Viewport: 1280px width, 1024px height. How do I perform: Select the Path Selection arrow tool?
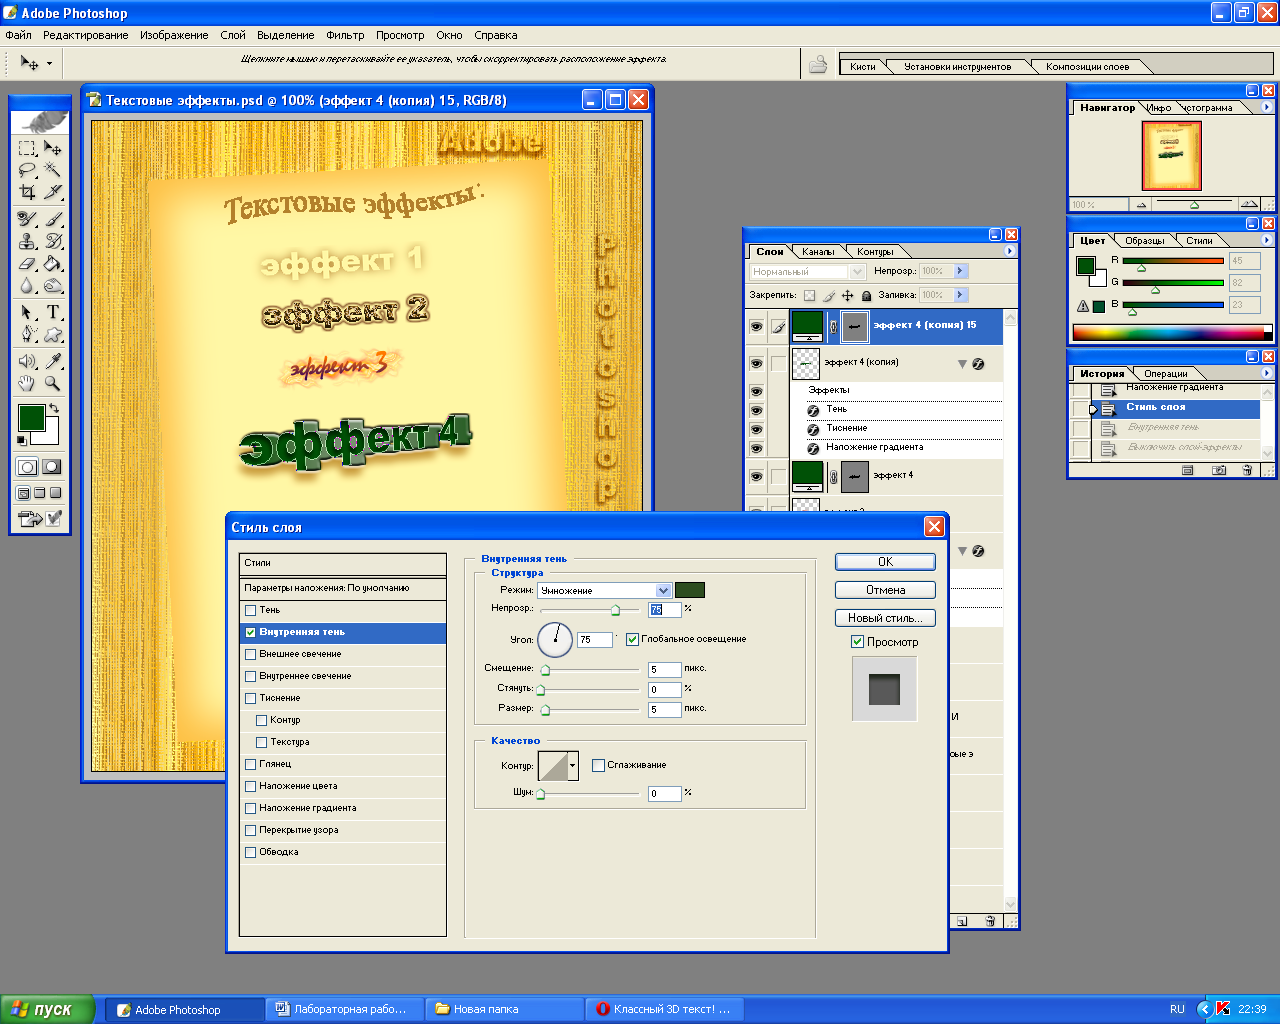pyautogui.click(x=27, y=312)
